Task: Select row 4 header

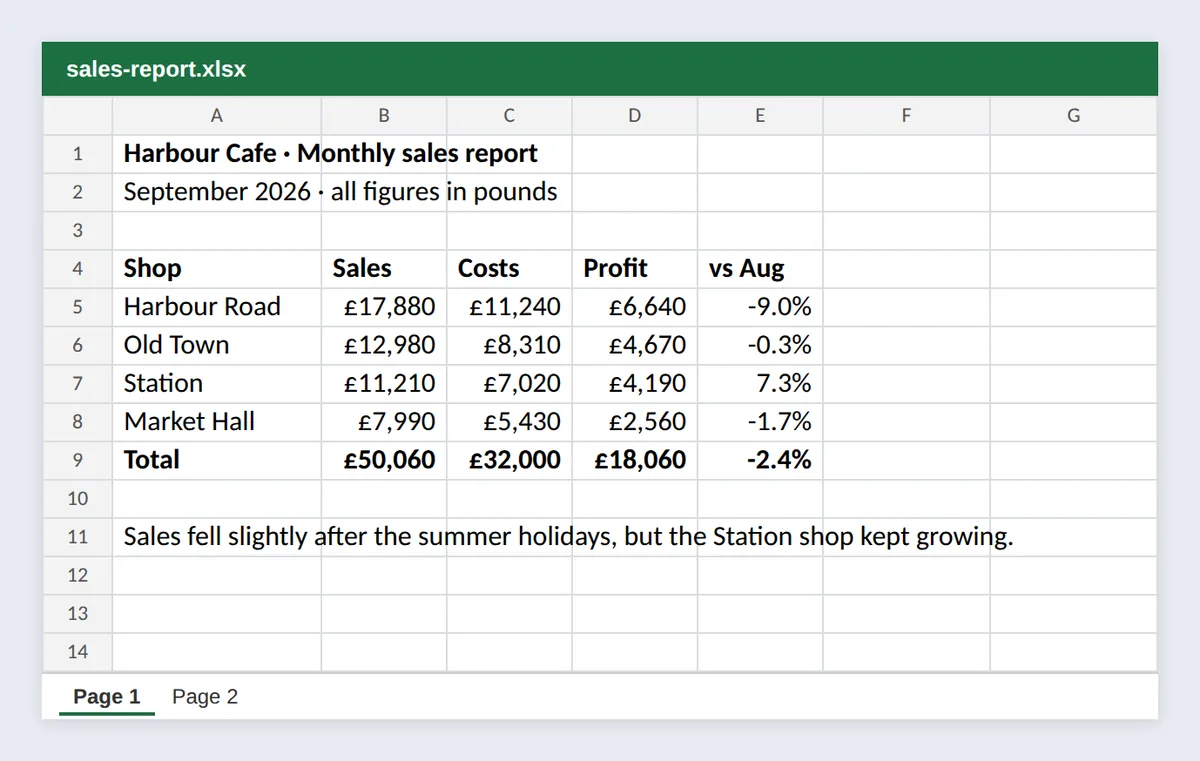Action: click(x=78, y=269)
